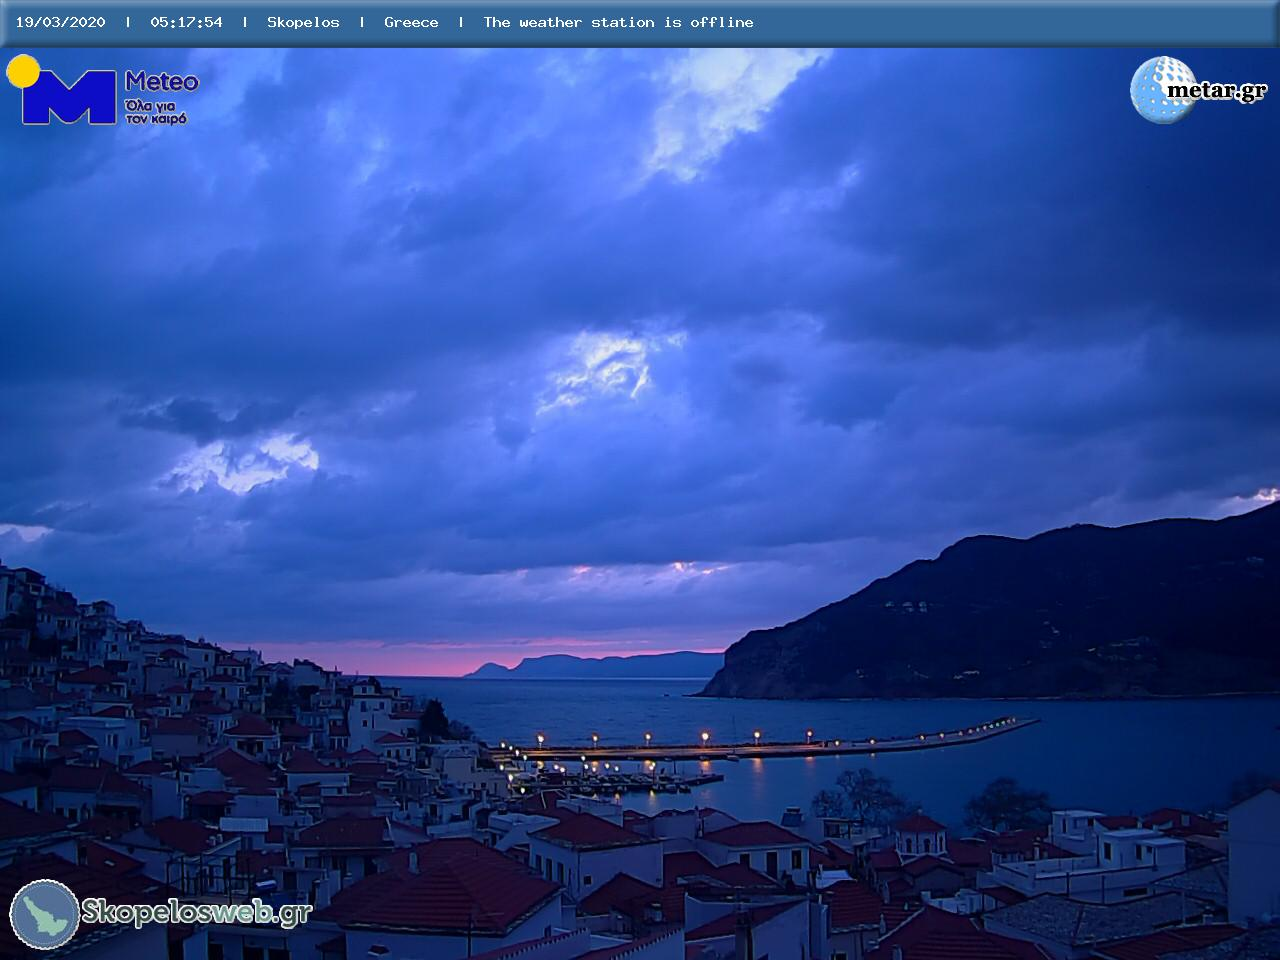
Task: Open the Skopelosweb.gr link text
Action: tap(197, 912)
